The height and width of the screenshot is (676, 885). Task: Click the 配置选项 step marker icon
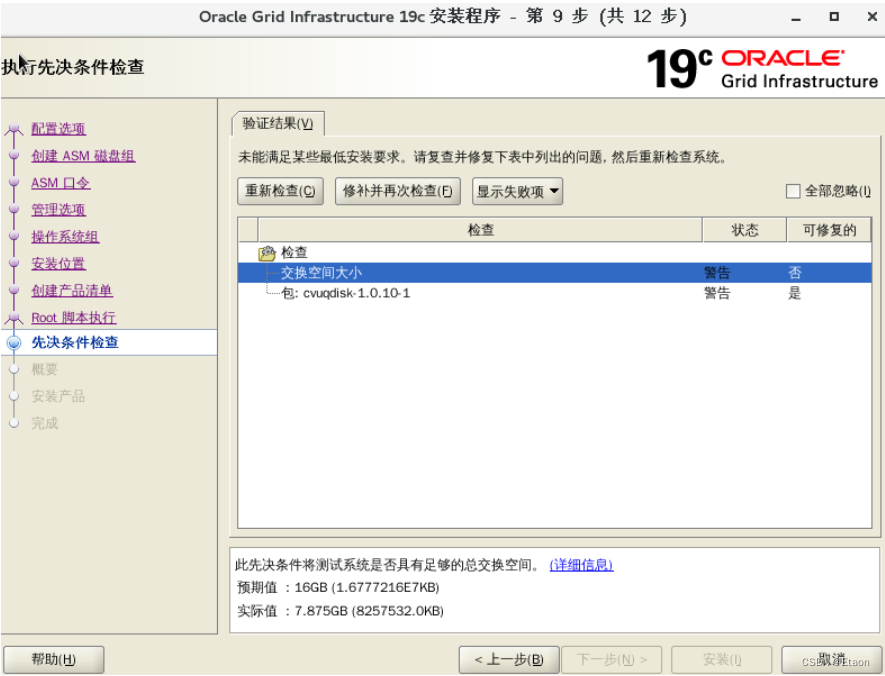pos(14,129)
